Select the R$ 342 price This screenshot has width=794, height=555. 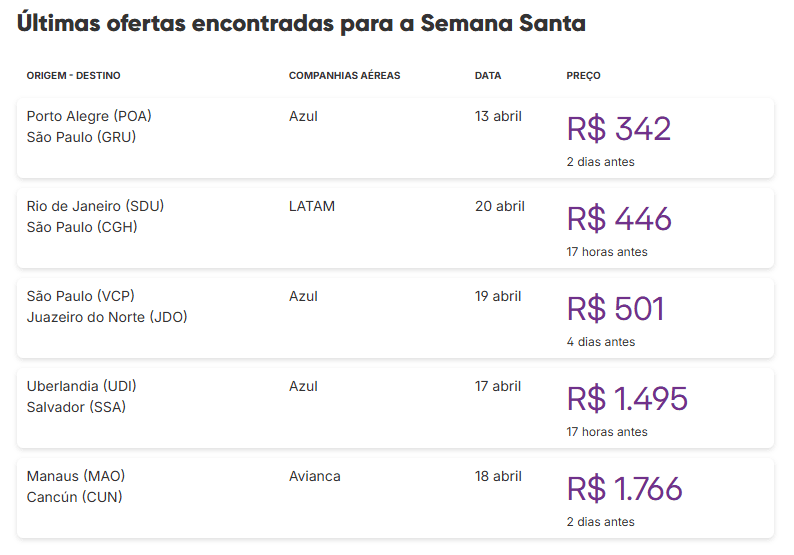[618, 129]
